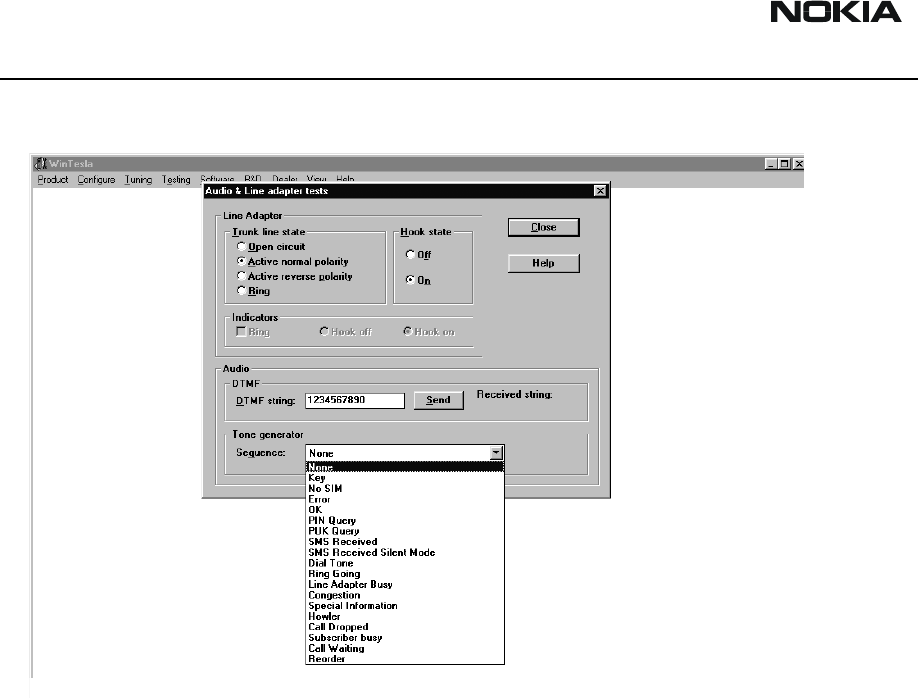Pick Congestion from sequence list
918x698 pixels.
pos(405,595)
